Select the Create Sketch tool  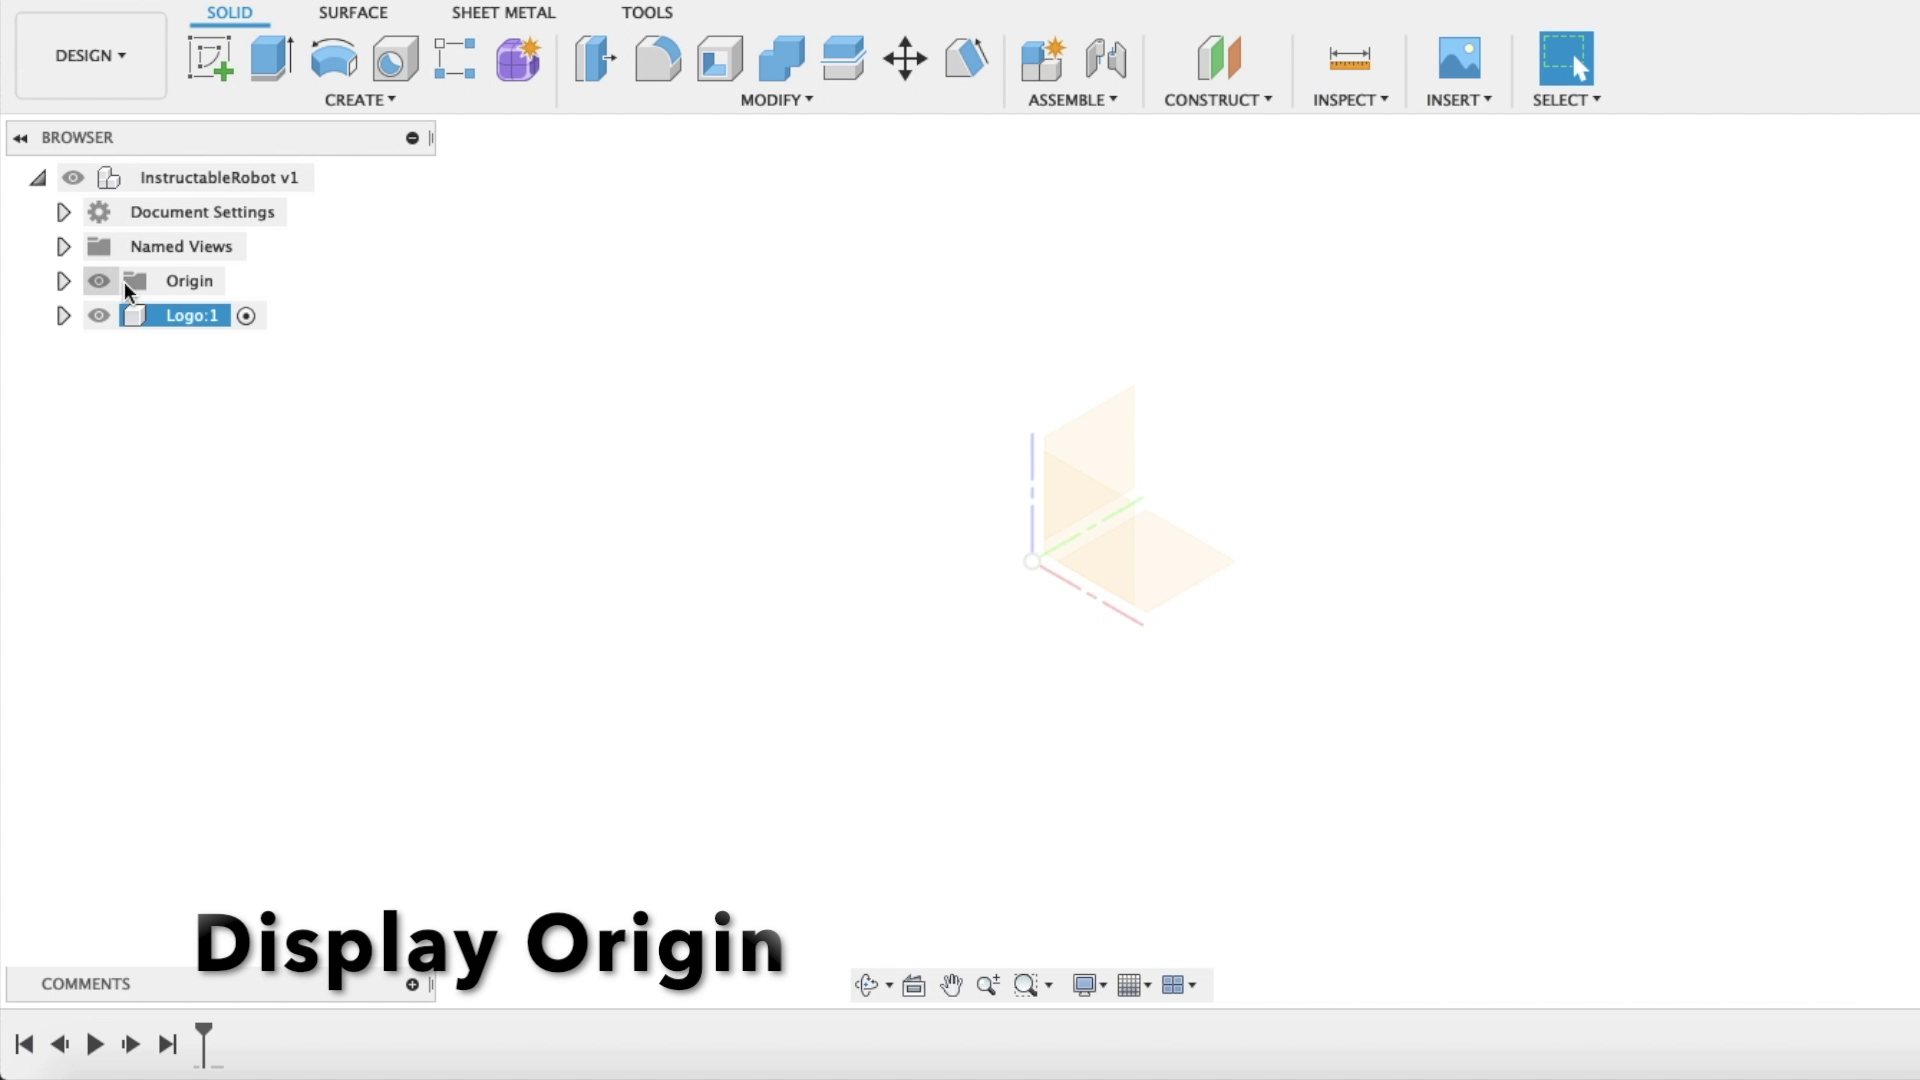210,58
